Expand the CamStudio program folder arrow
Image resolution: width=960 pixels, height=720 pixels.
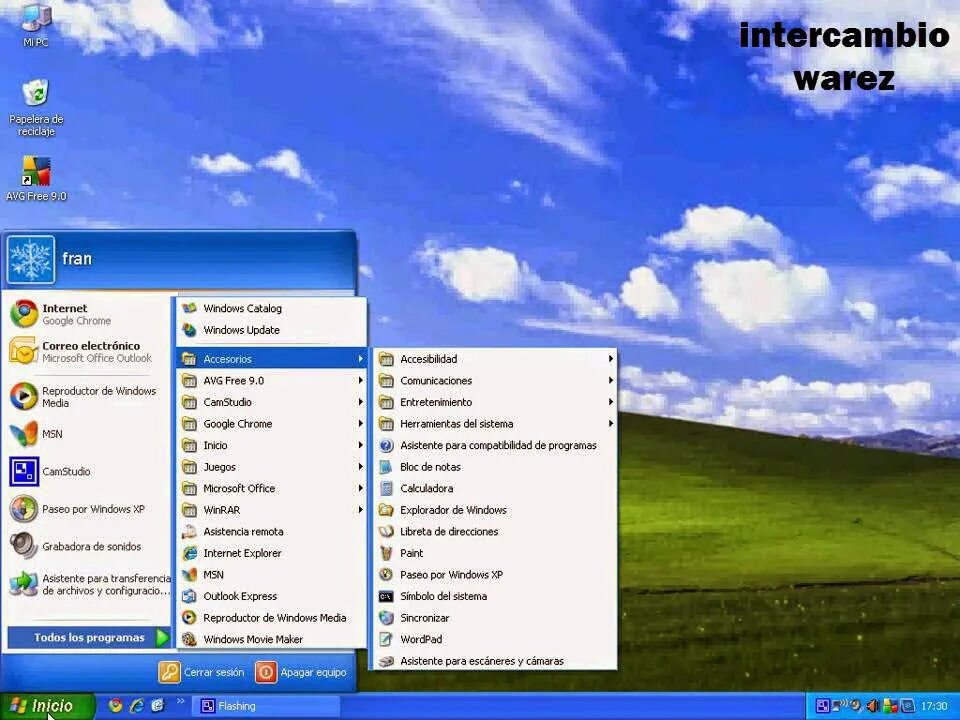pos(361,402)
